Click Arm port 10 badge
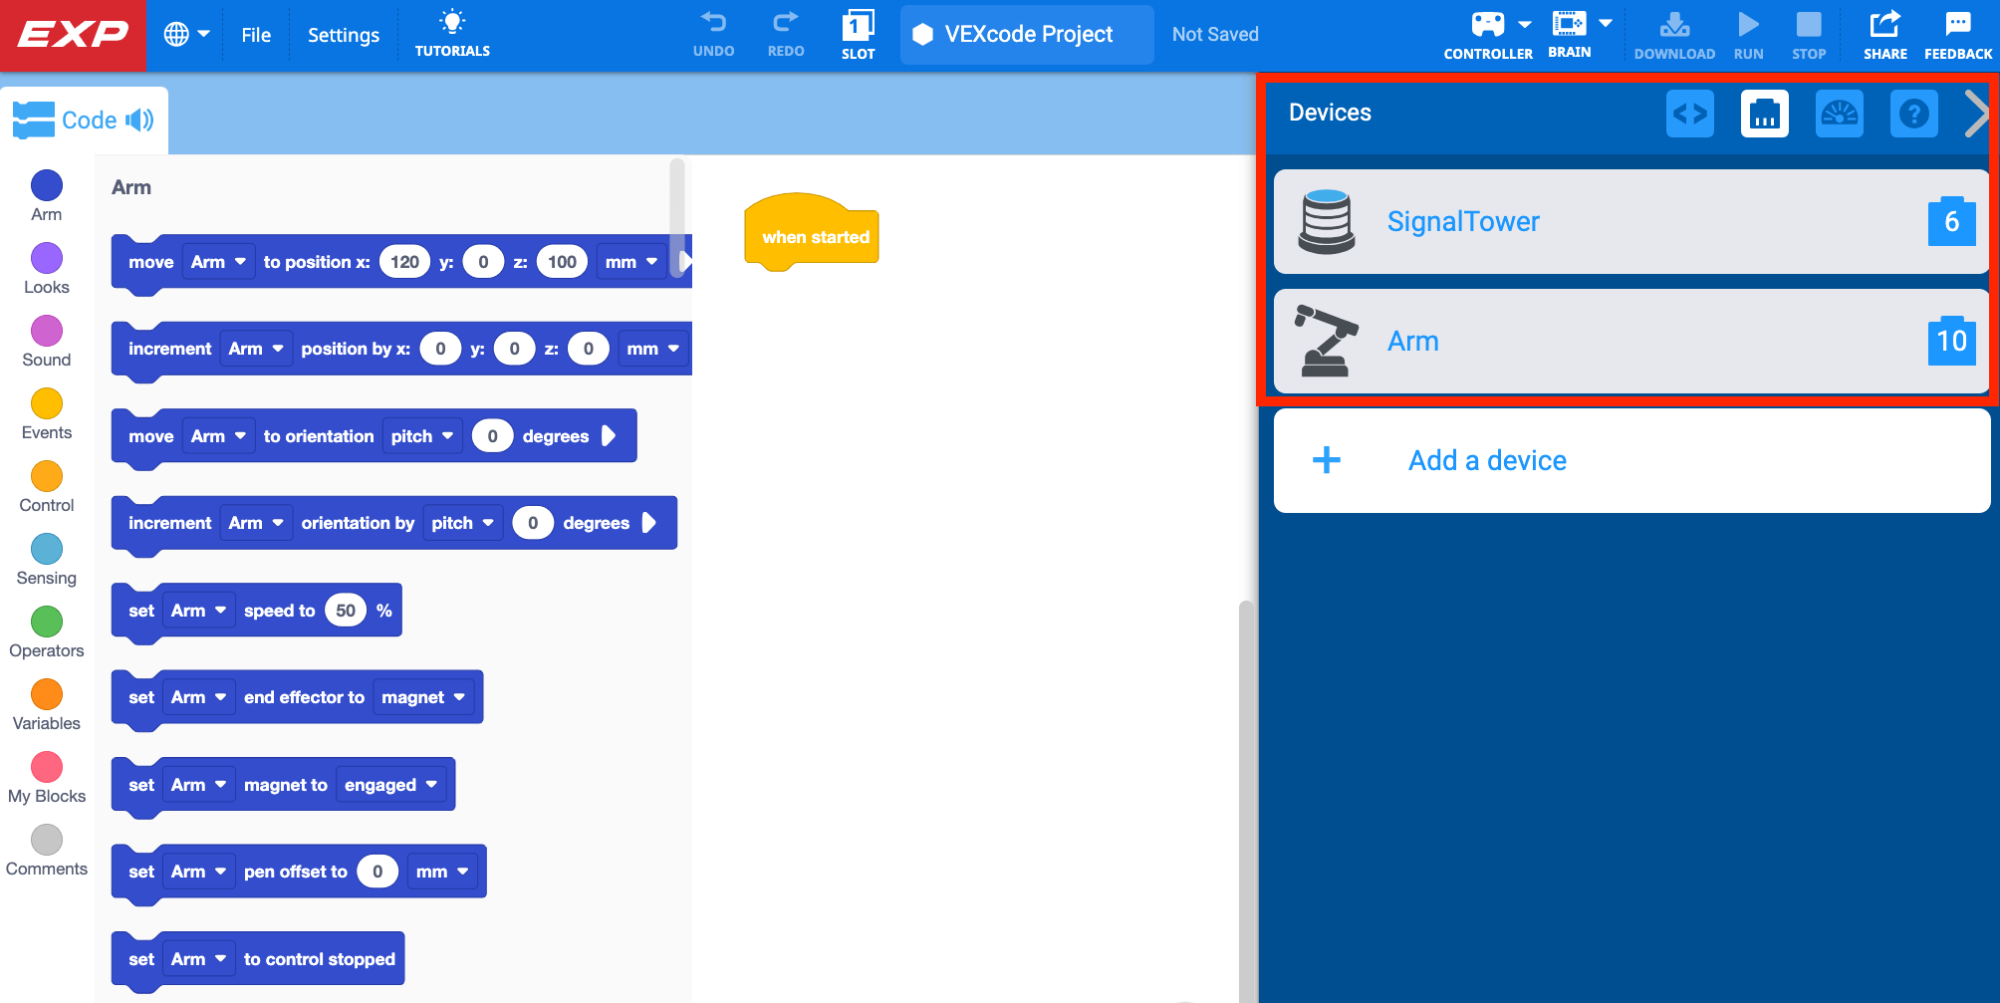 (1951, 341)
